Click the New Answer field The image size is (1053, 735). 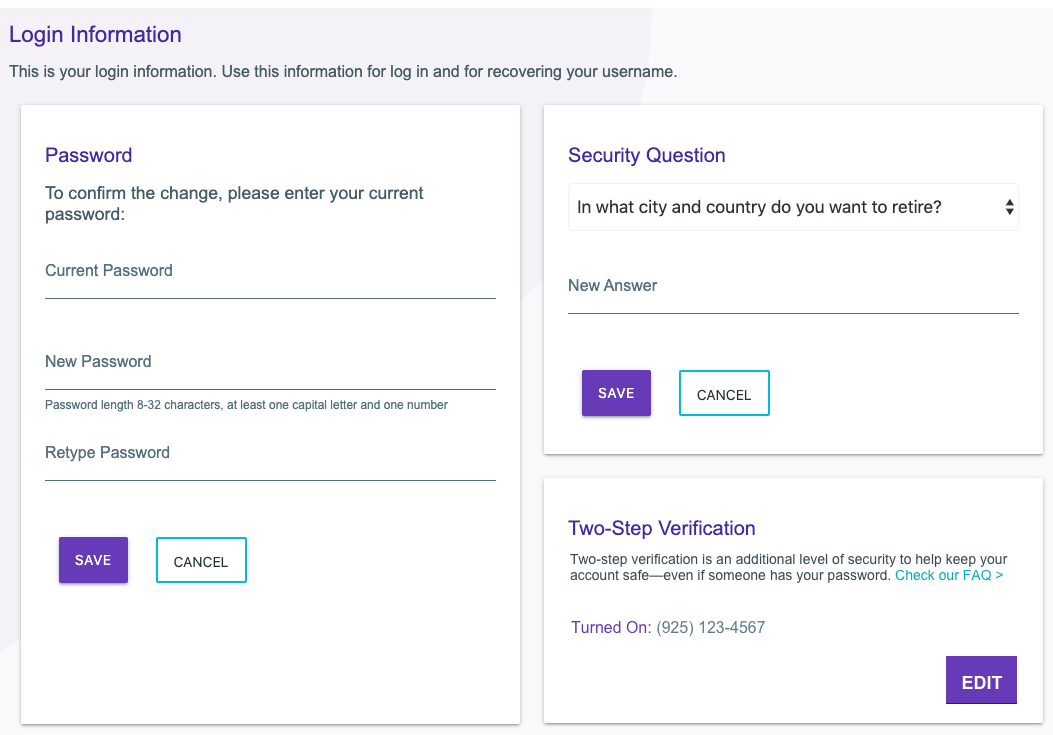tap(793, 291)
